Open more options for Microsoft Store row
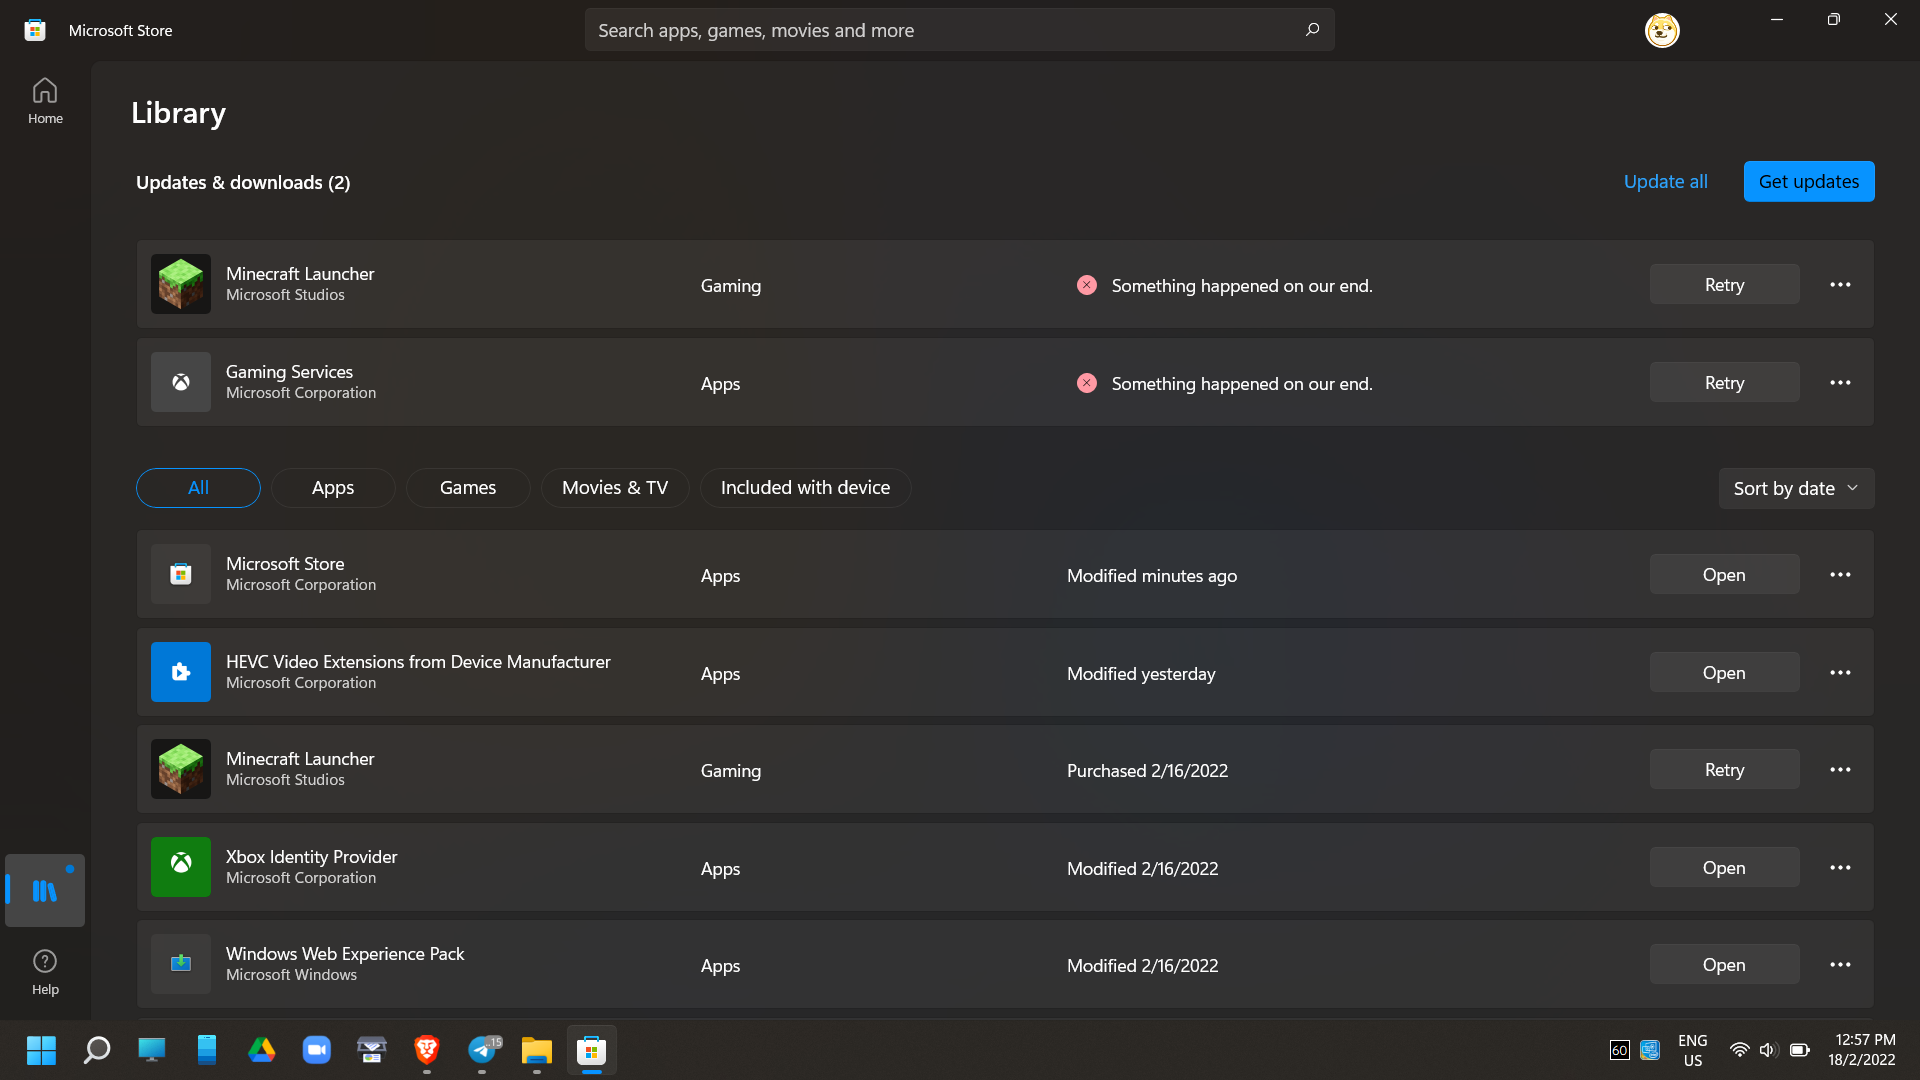This screenshot has width=1920, height=1080. 1840,575
